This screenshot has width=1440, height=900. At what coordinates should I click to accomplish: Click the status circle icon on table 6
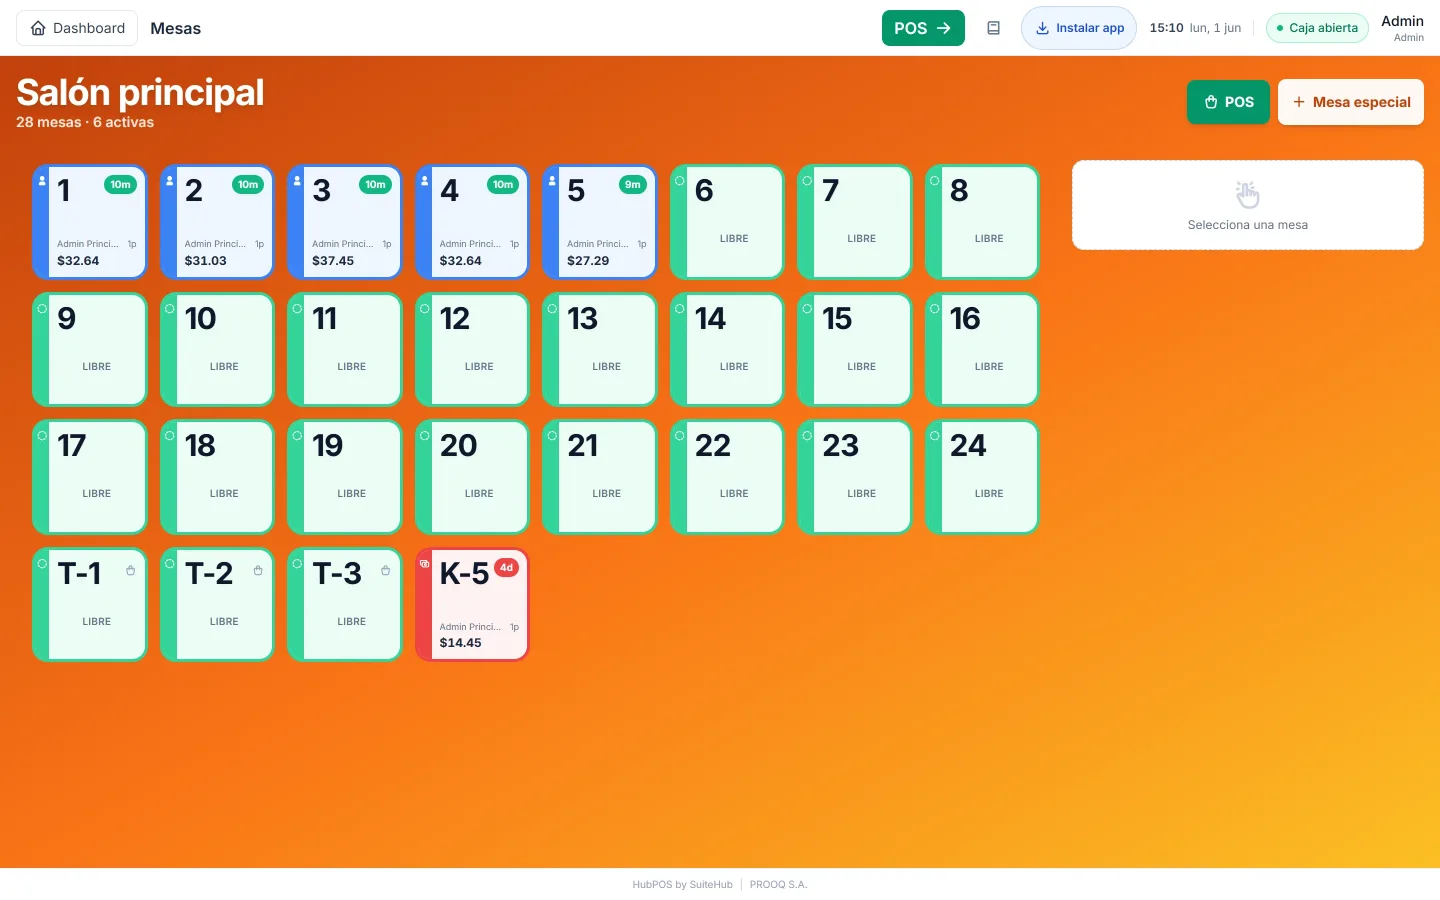tap(680, 181)
